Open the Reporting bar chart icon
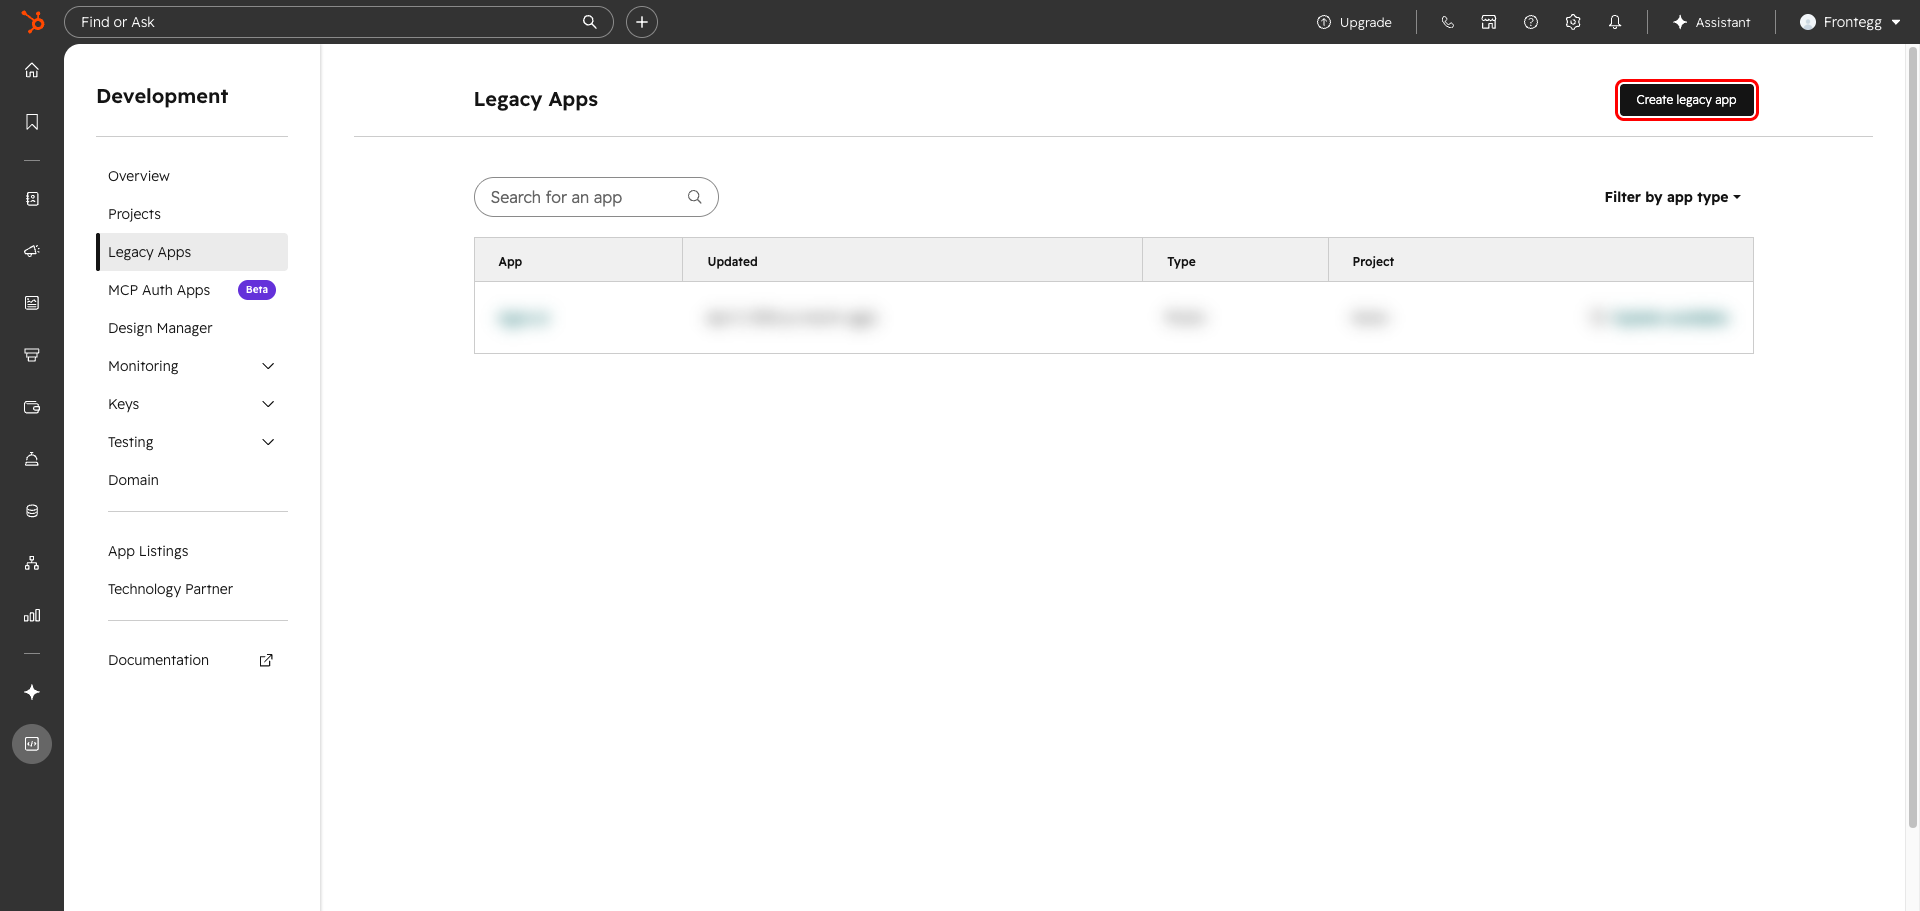This screenshot has width=1920, height=911. (x=32, y=615)
